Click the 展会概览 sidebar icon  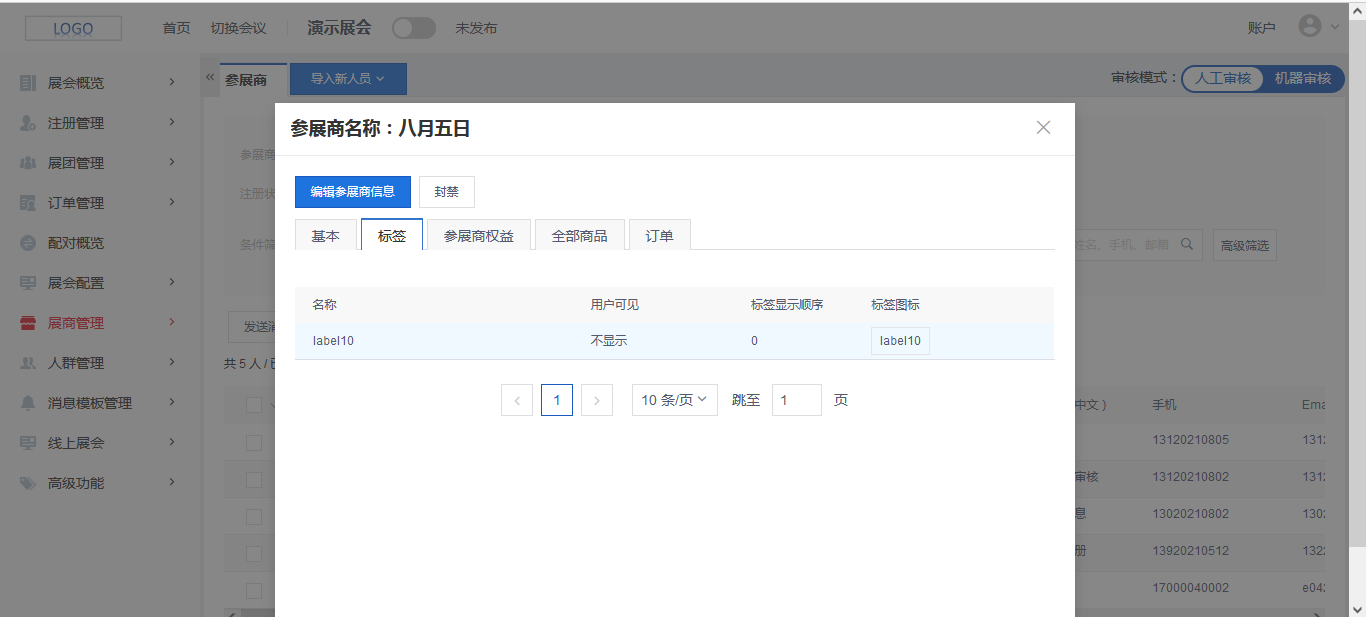pos(28,83)
